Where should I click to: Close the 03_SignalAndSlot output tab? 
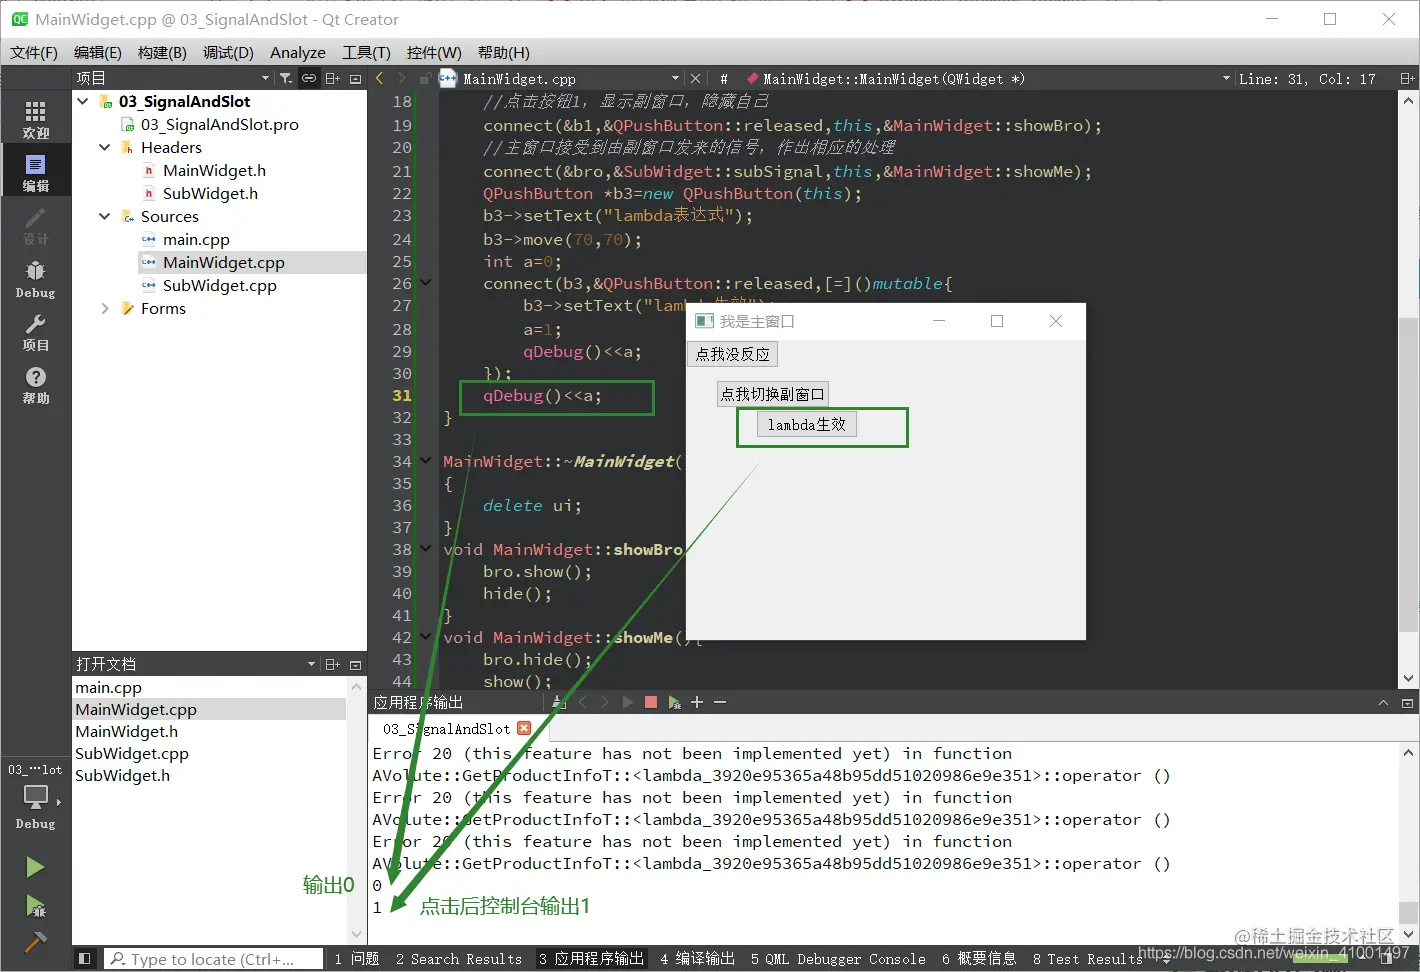524,729
